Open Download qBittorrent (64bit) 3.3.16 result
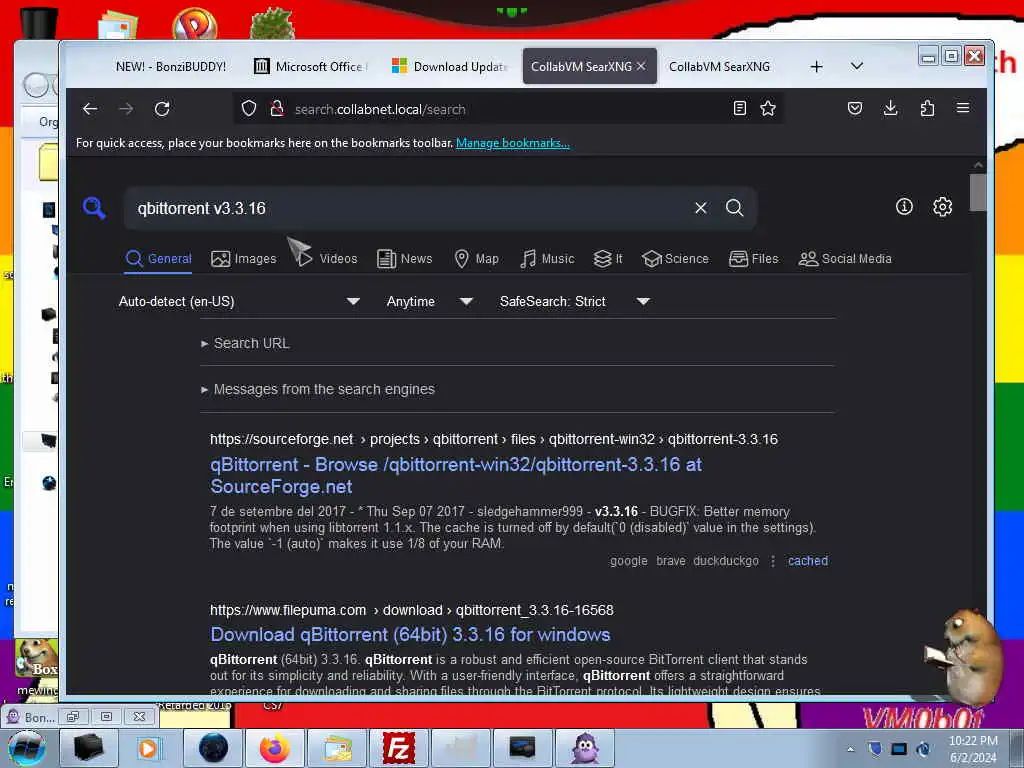The image size is (1024, 768). point(410,635)
